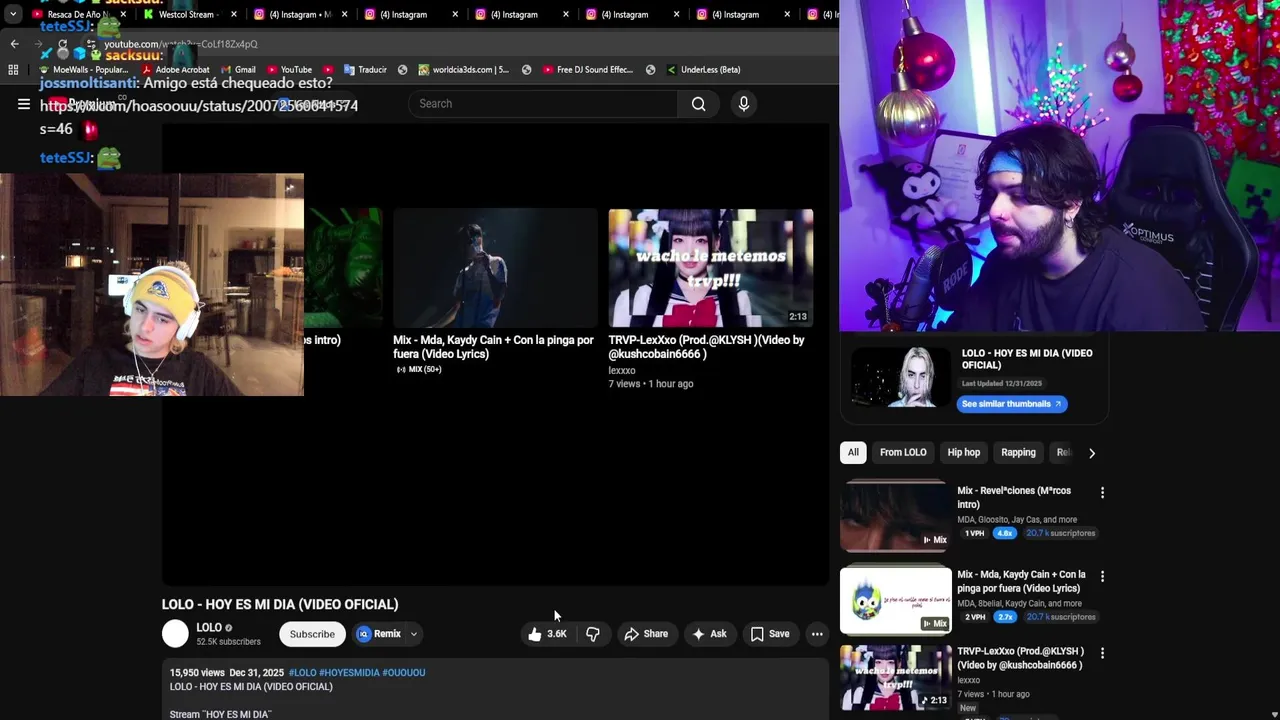The height and width of the screenshot is (720, 1280).
Task: Click the address bar URL
Action: (181, 44)
